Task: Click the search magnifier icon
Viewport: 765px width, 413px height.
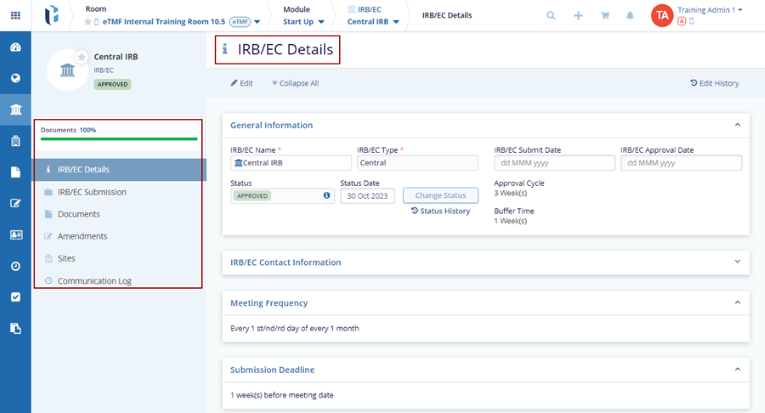Action: click(x=551, y=16)
